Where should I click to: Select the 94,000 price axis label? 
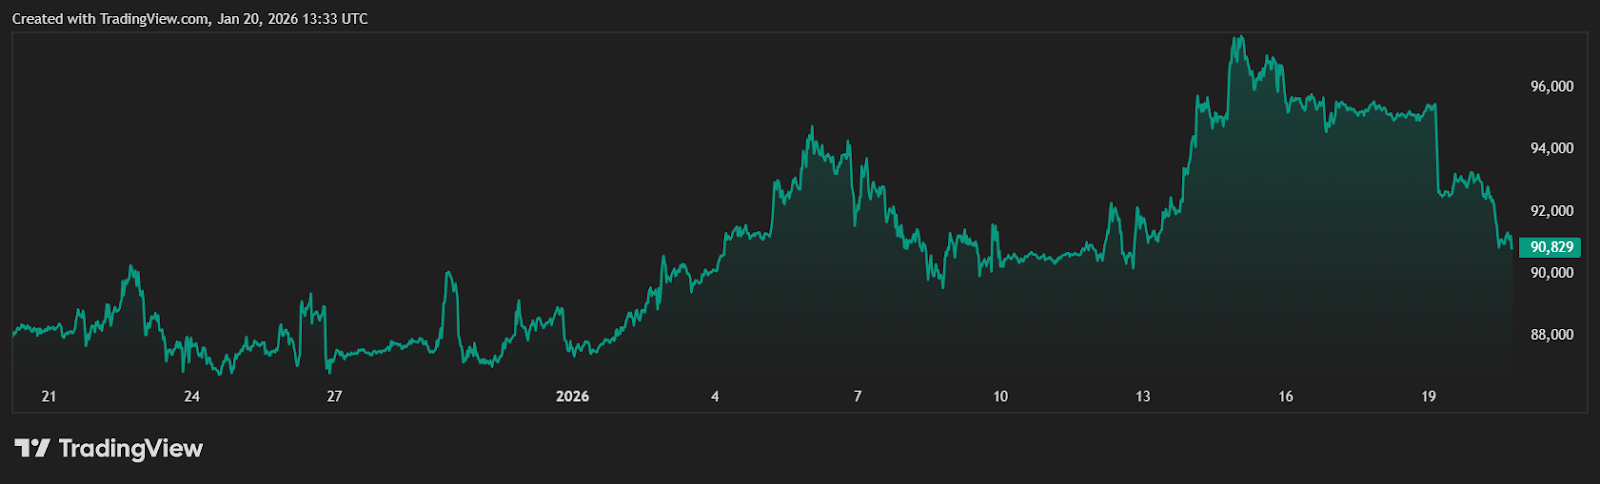[x=1551, y=148]
